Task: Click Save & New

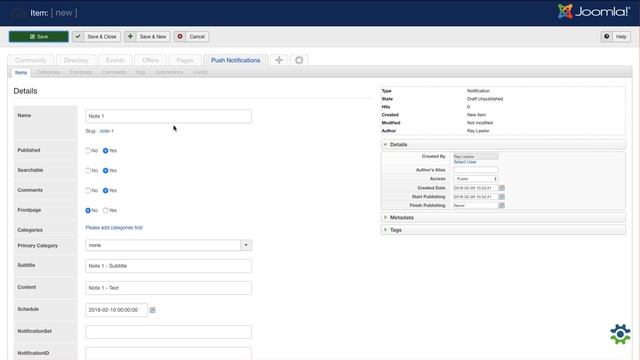Action: pos(147,36)
